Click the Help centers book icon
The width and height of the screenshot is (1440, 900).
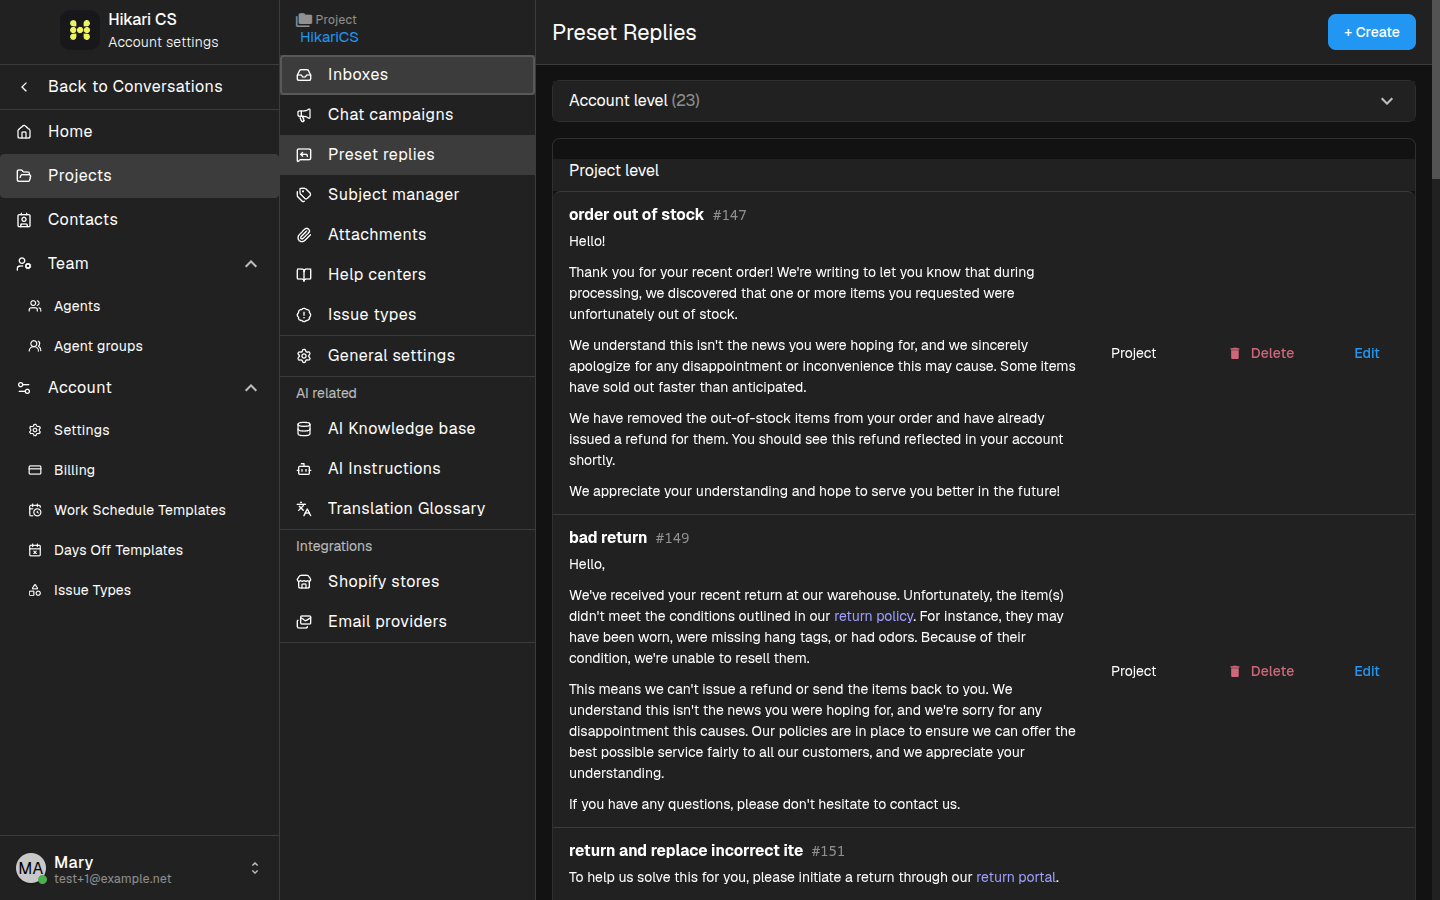304,275
